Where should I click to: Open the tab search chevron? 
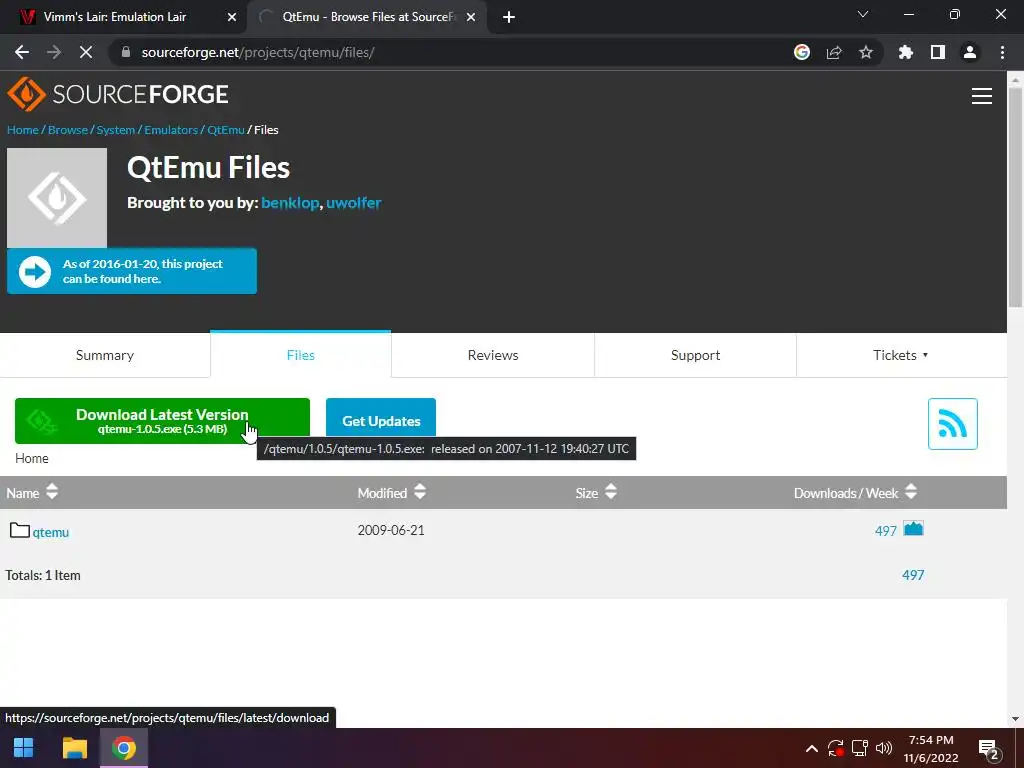coord(863,14)
